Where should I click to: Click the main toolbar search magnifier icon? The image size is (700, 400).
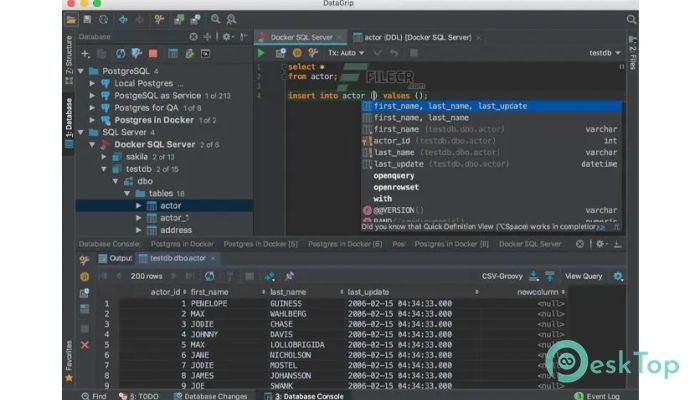[216, 19]
